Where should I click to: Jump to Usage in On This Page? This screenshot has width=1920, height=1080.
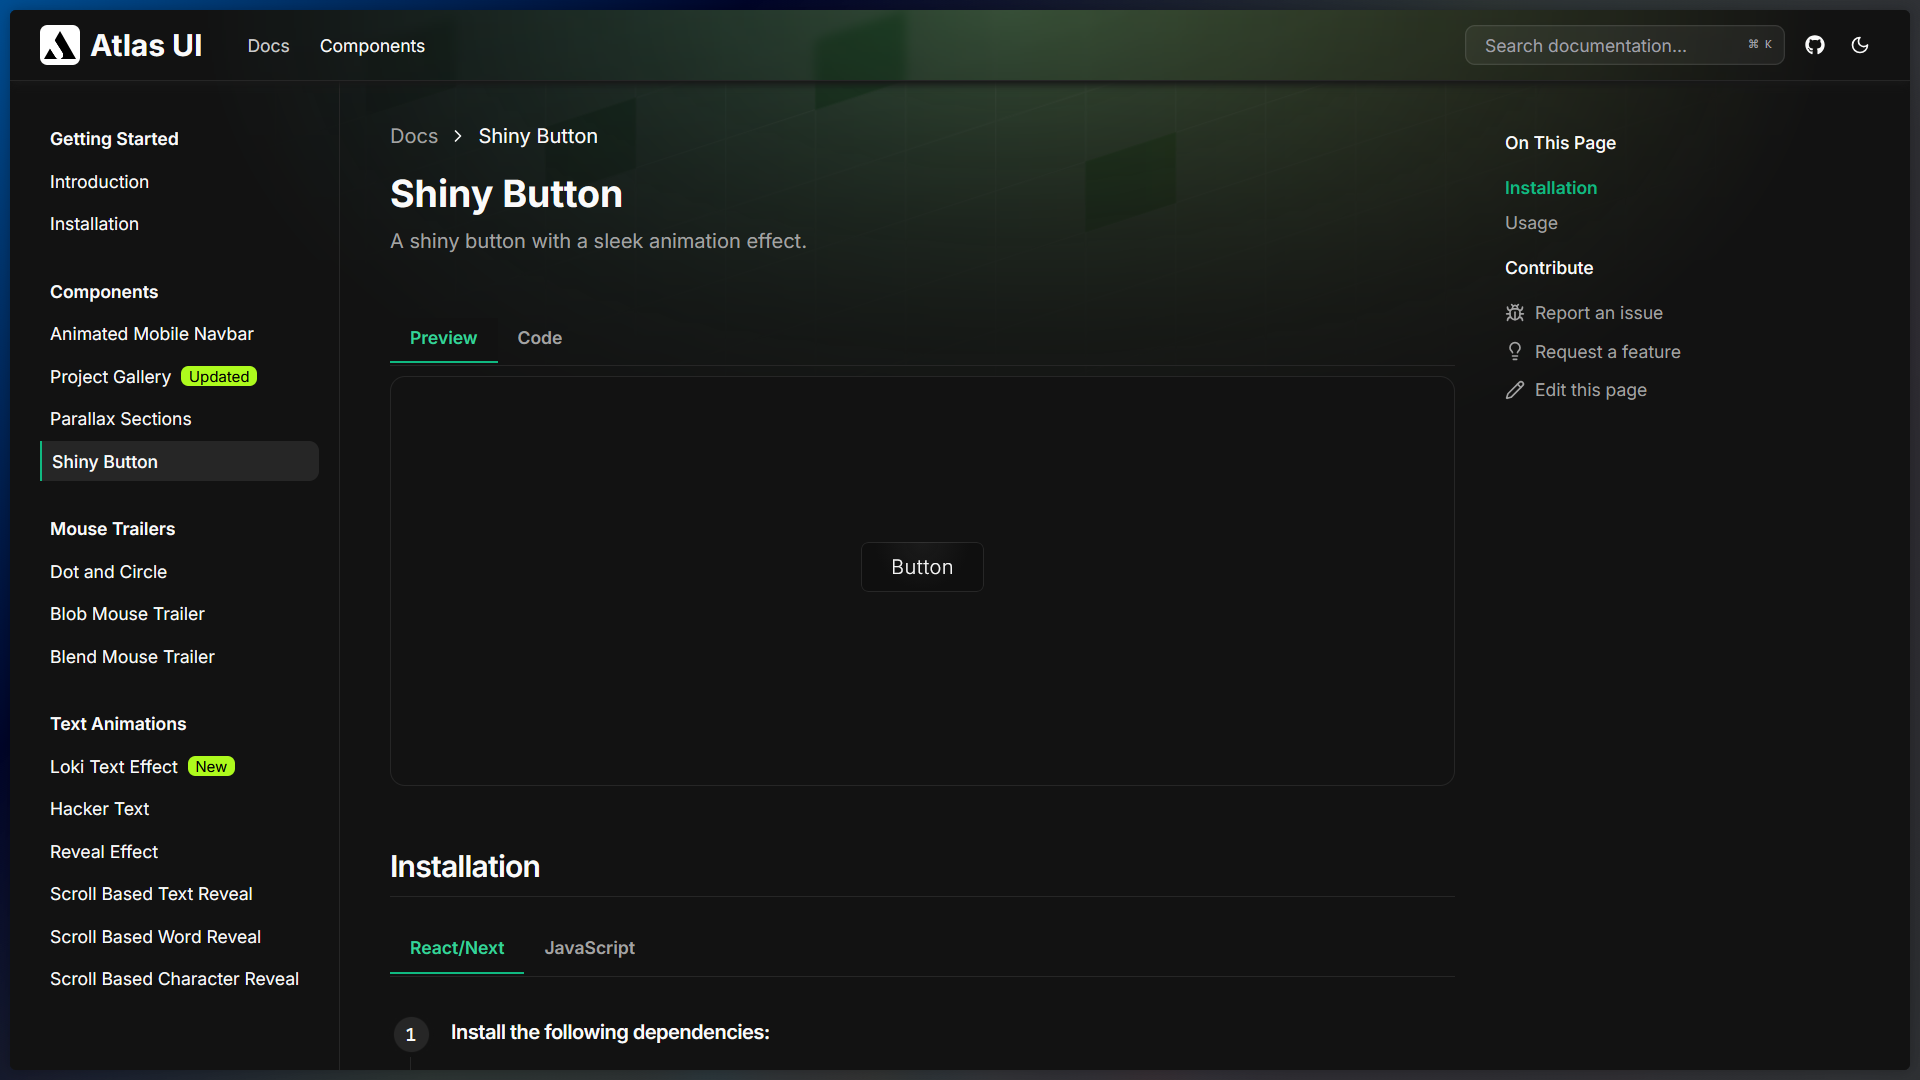[1531, 223]
